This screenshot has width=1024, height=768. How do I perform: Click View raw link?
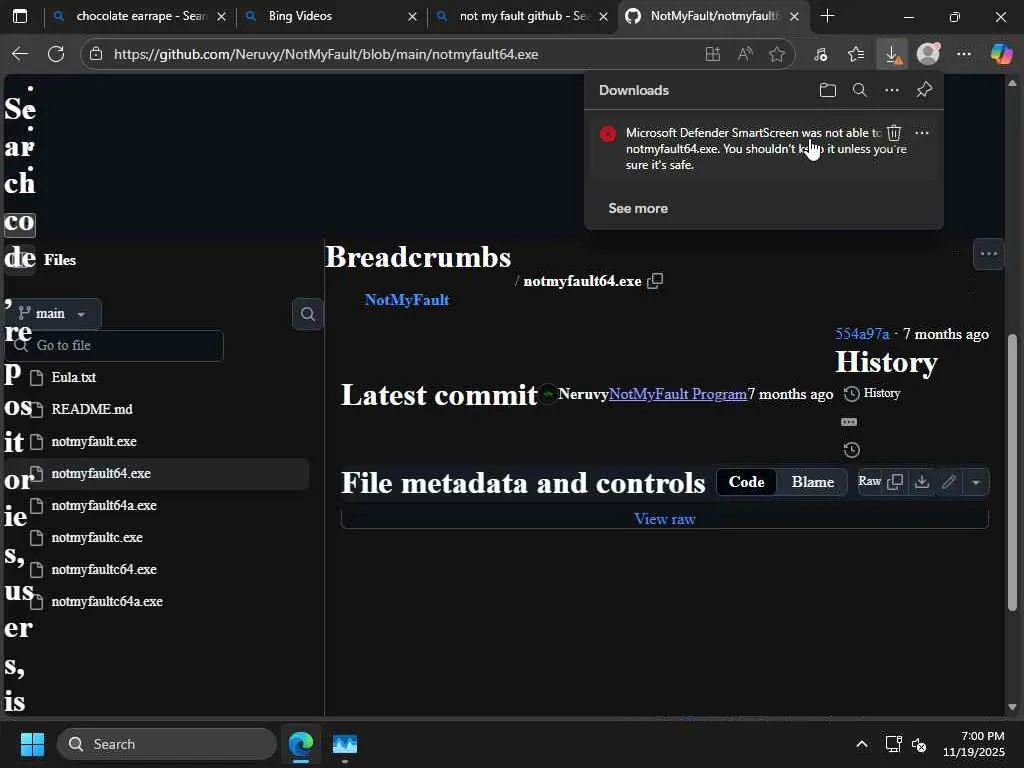coord(664,519)
